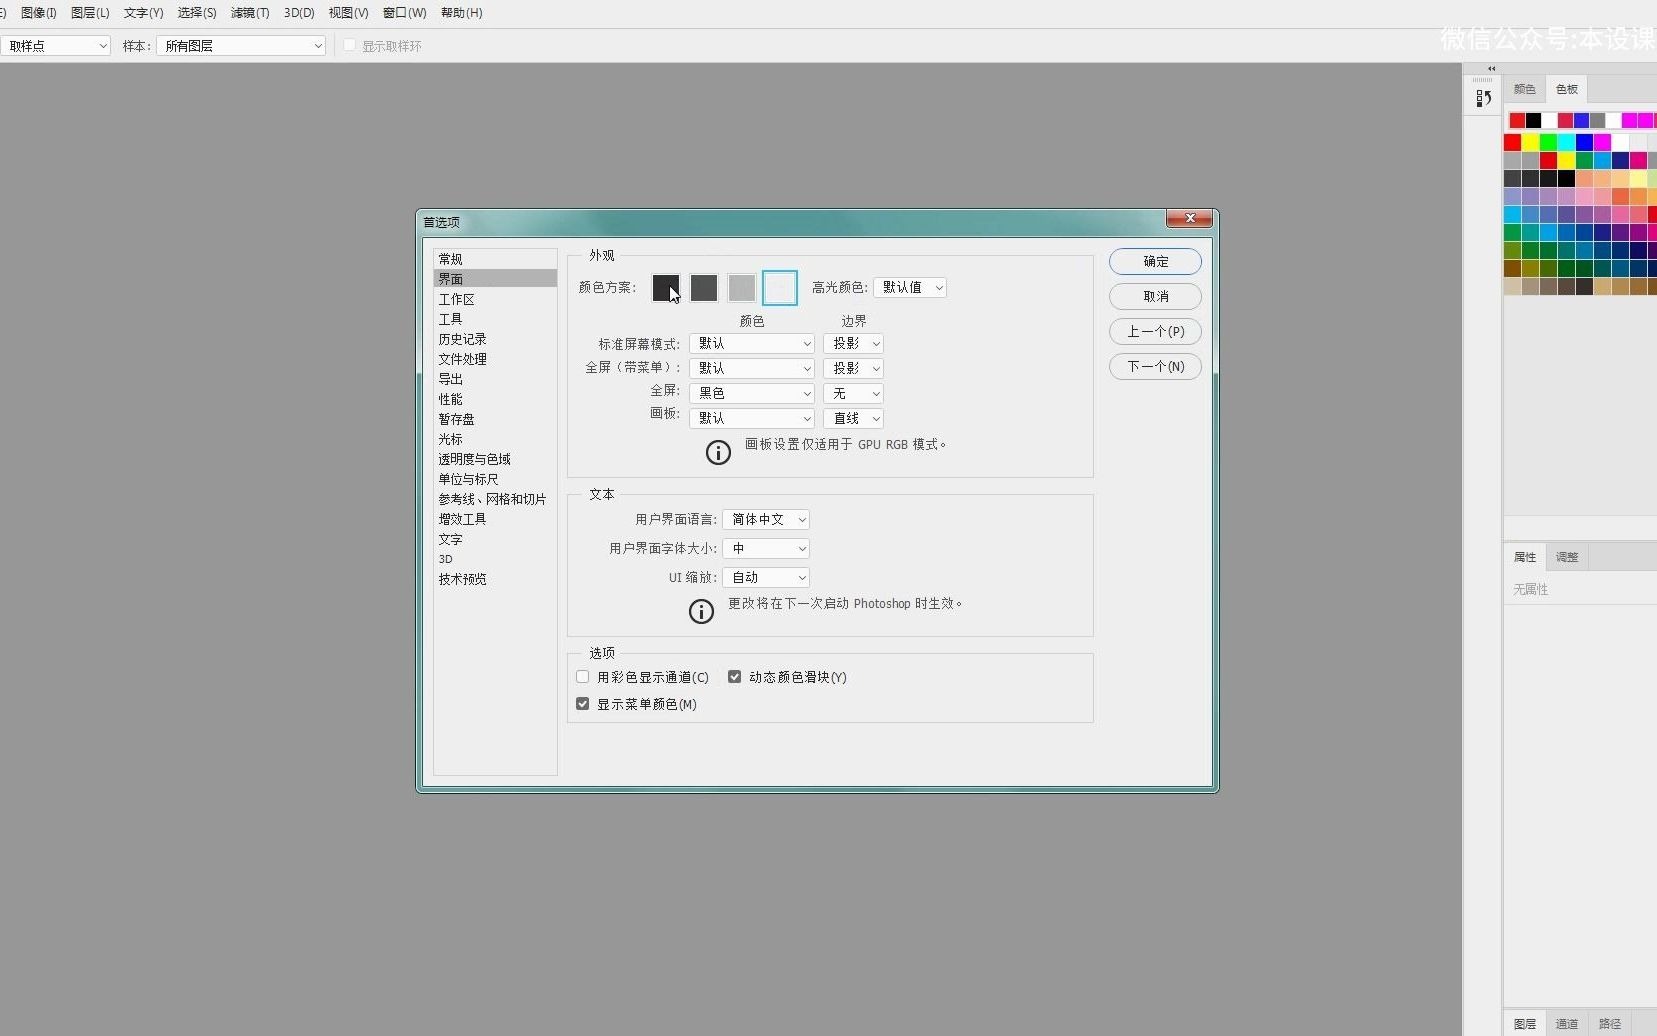Select the darkest interface color scheme swatch

(x=666, y=288)
